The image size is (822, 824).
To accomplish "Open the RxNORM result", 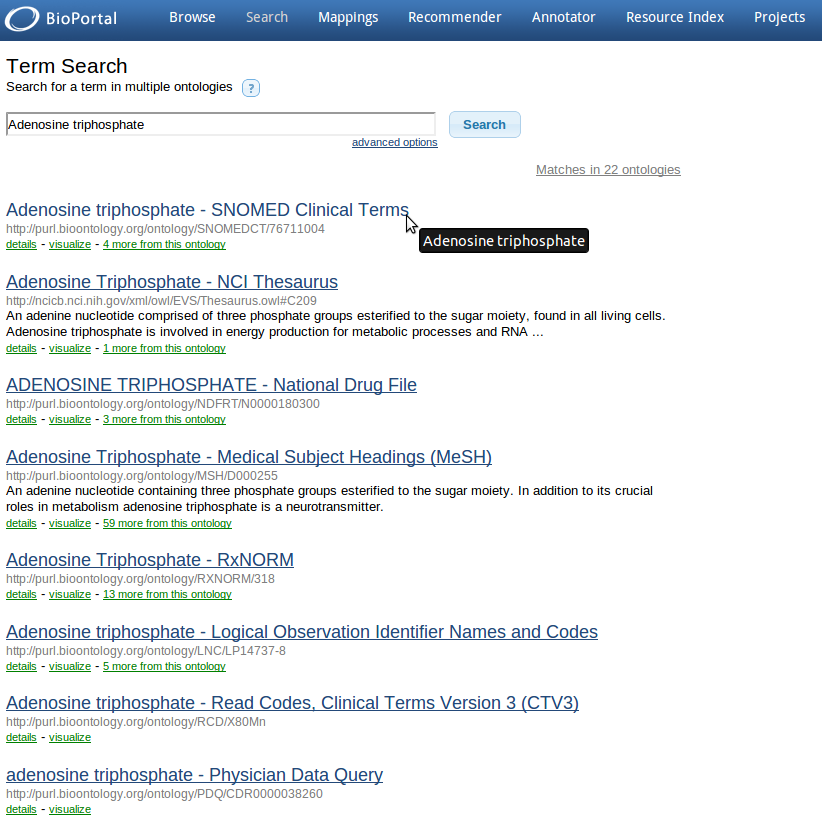I will 150,560.
